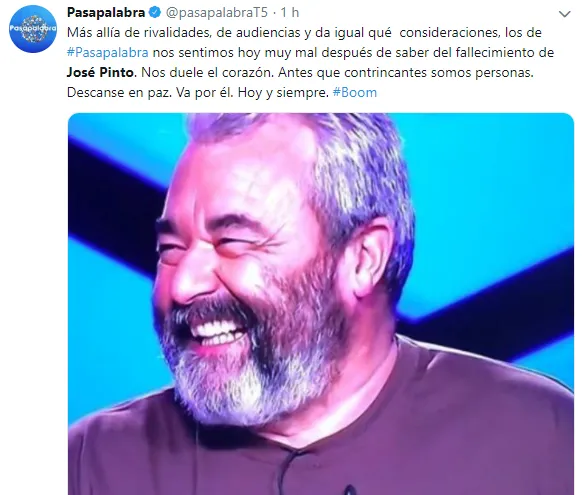The height and width of the screenshot is (495, 582).
Task: Click the phrase Descanse en paz
Action: tap(120, 92)
